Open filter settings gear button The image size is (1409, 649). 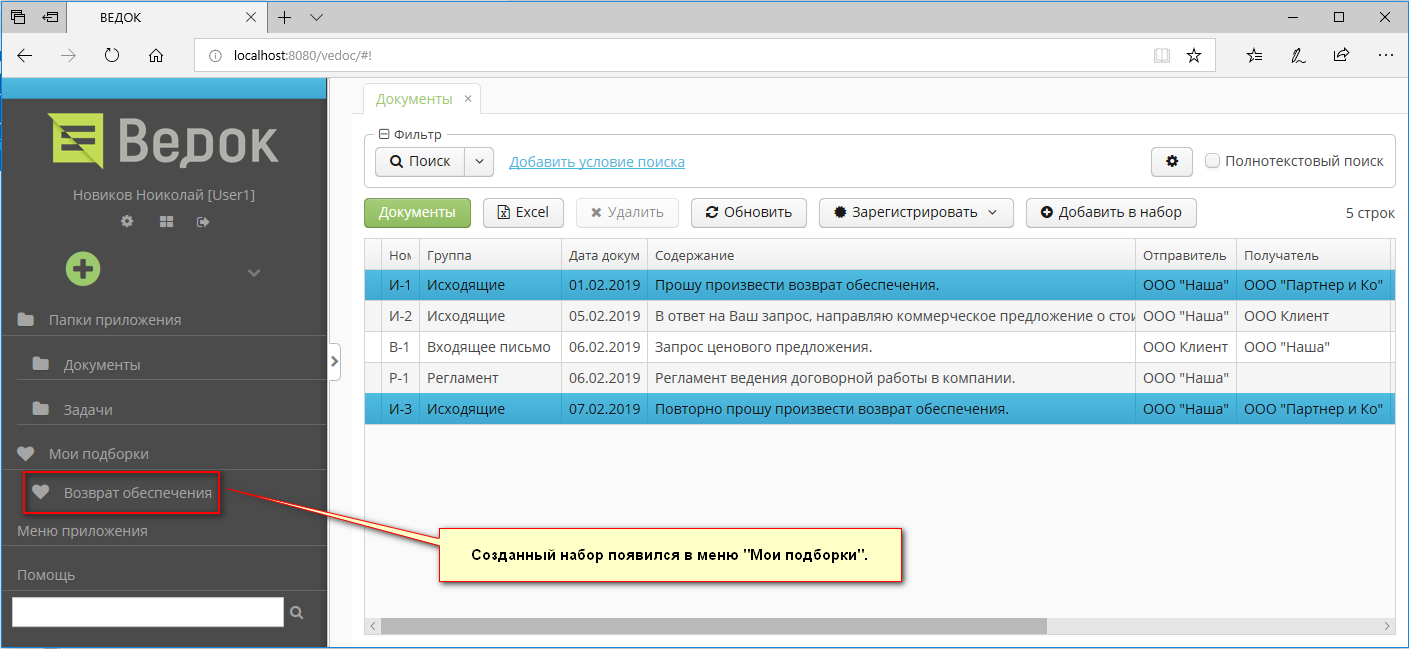(1171, 162)
